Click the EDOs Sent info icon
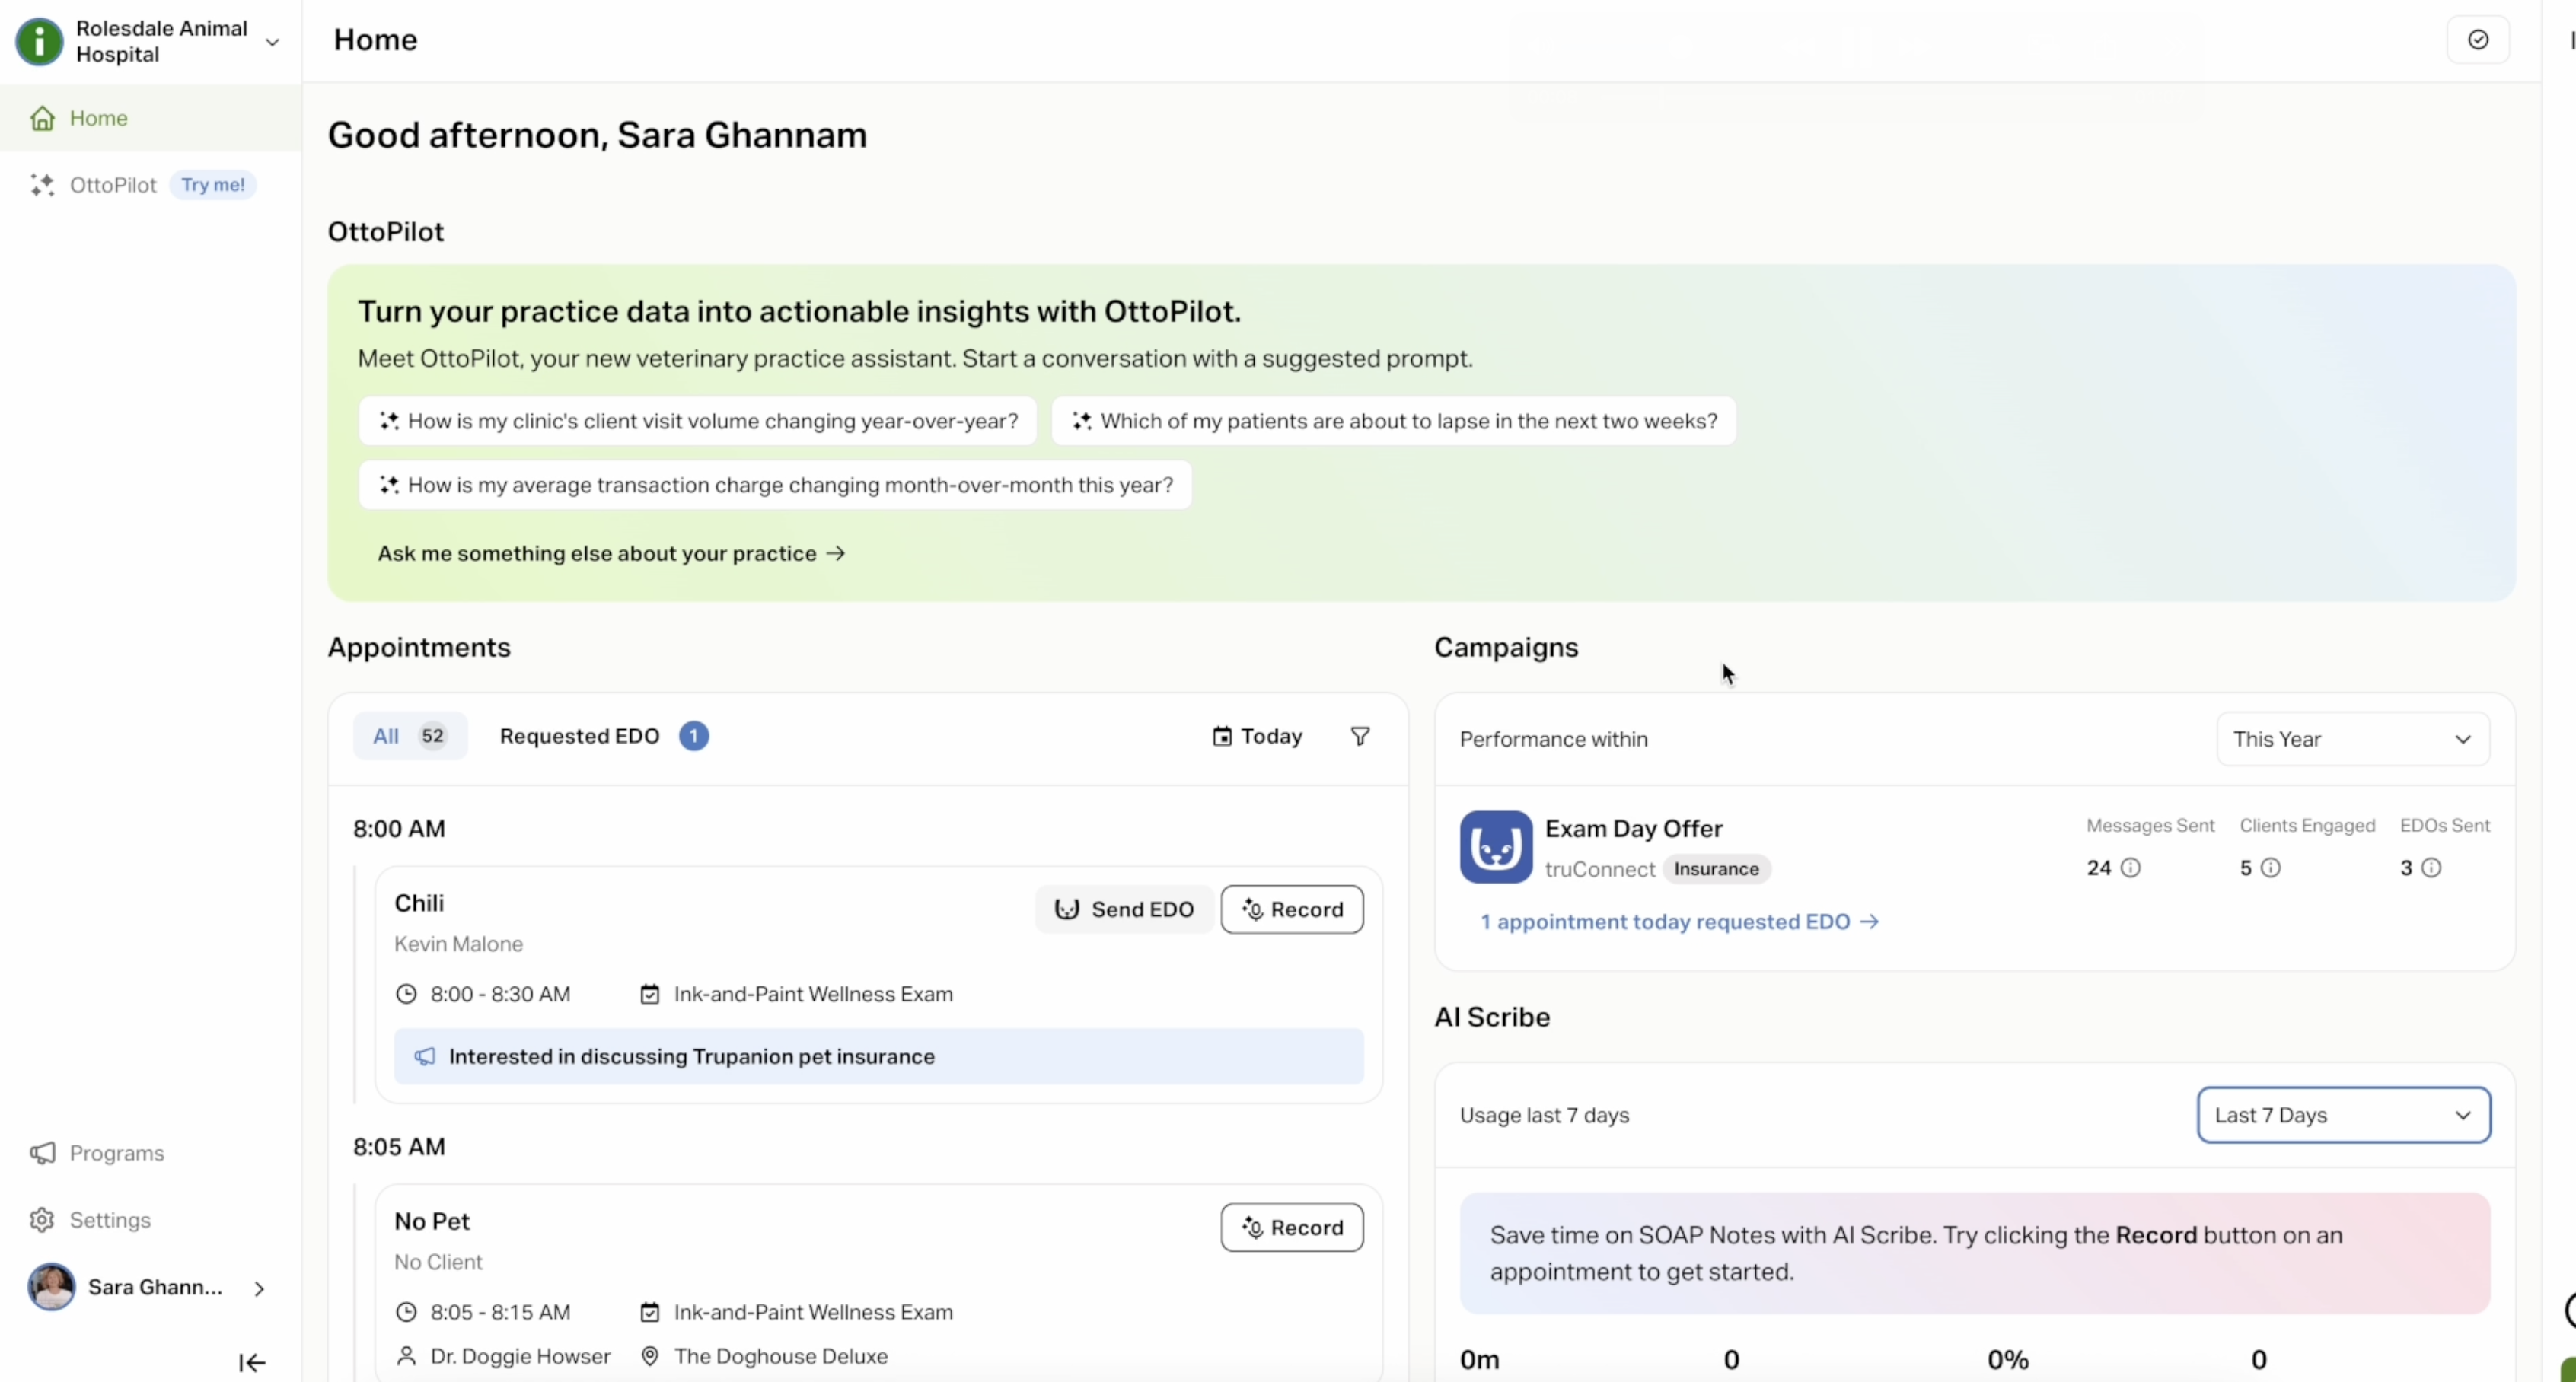 [x=2432, y=868]
